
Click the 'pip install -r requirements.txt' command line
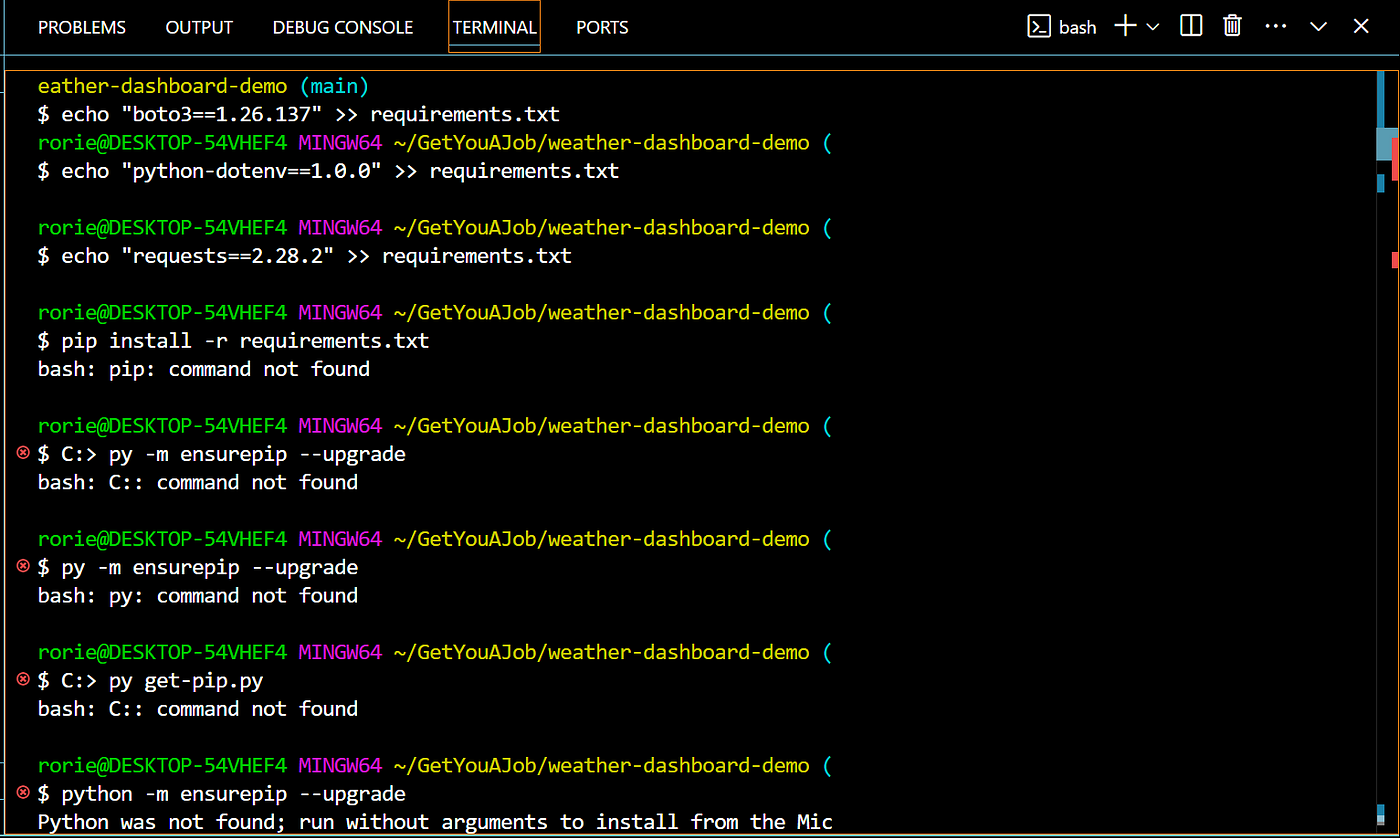point(233,341)
